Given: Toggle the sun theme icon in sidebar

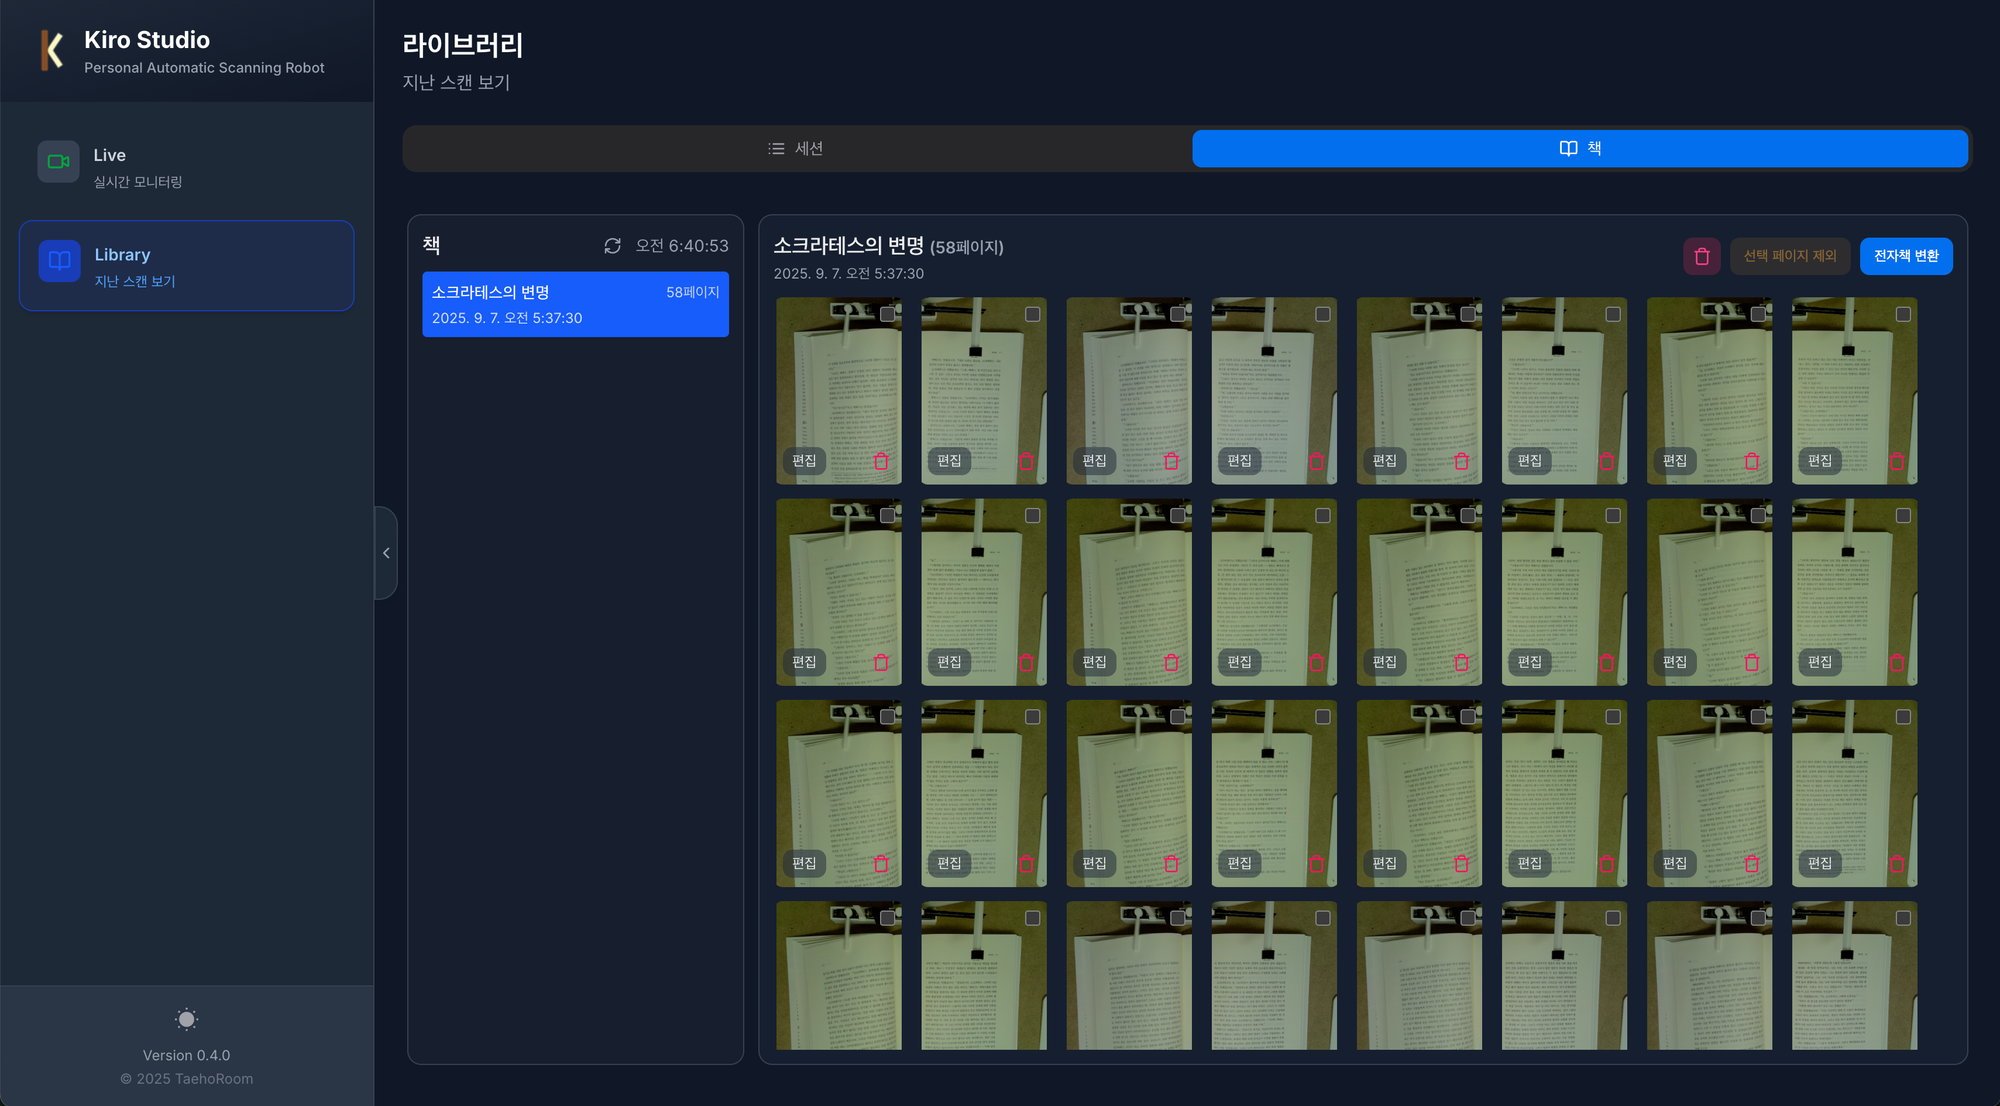Looking at the screenshot, I should point(186,1019).
